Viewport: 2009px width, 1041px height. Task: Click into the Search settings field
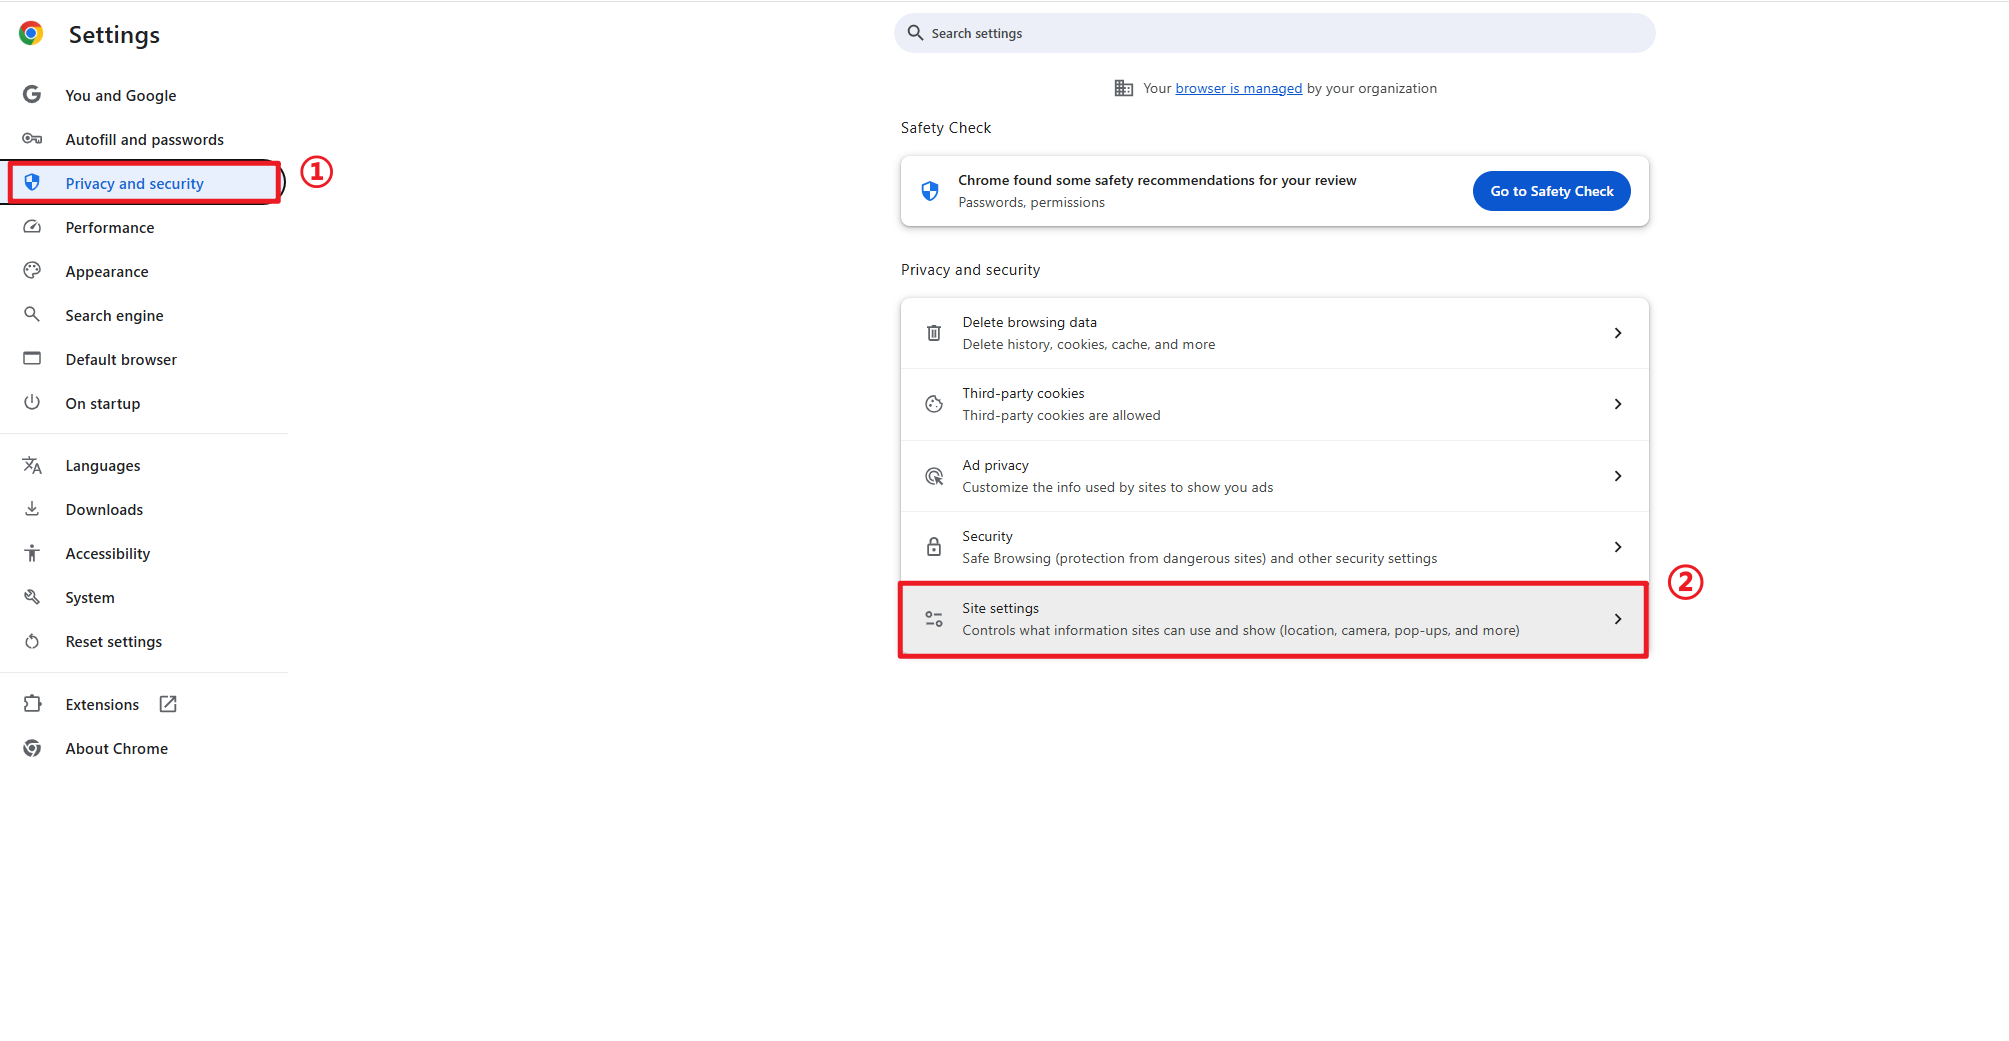[x=1274, y=33]
